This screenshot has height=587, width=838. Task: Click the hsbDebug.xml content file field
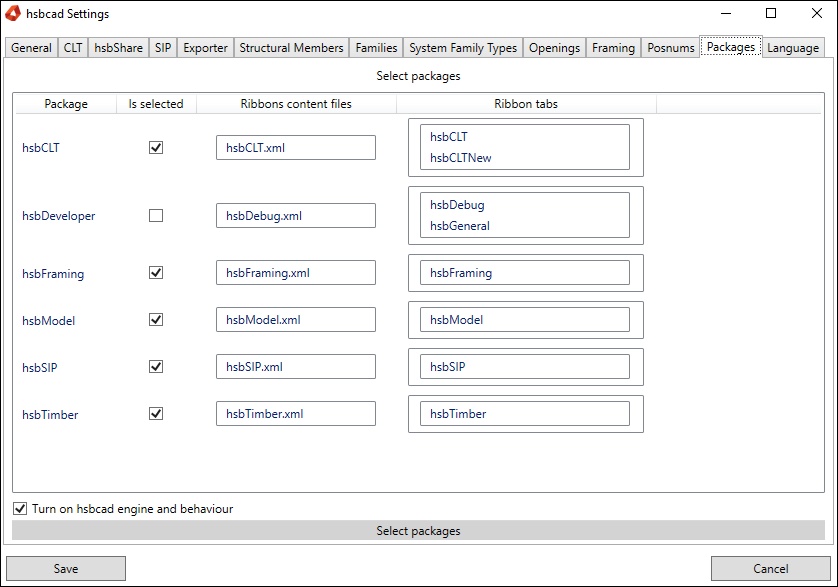[296, 215]
